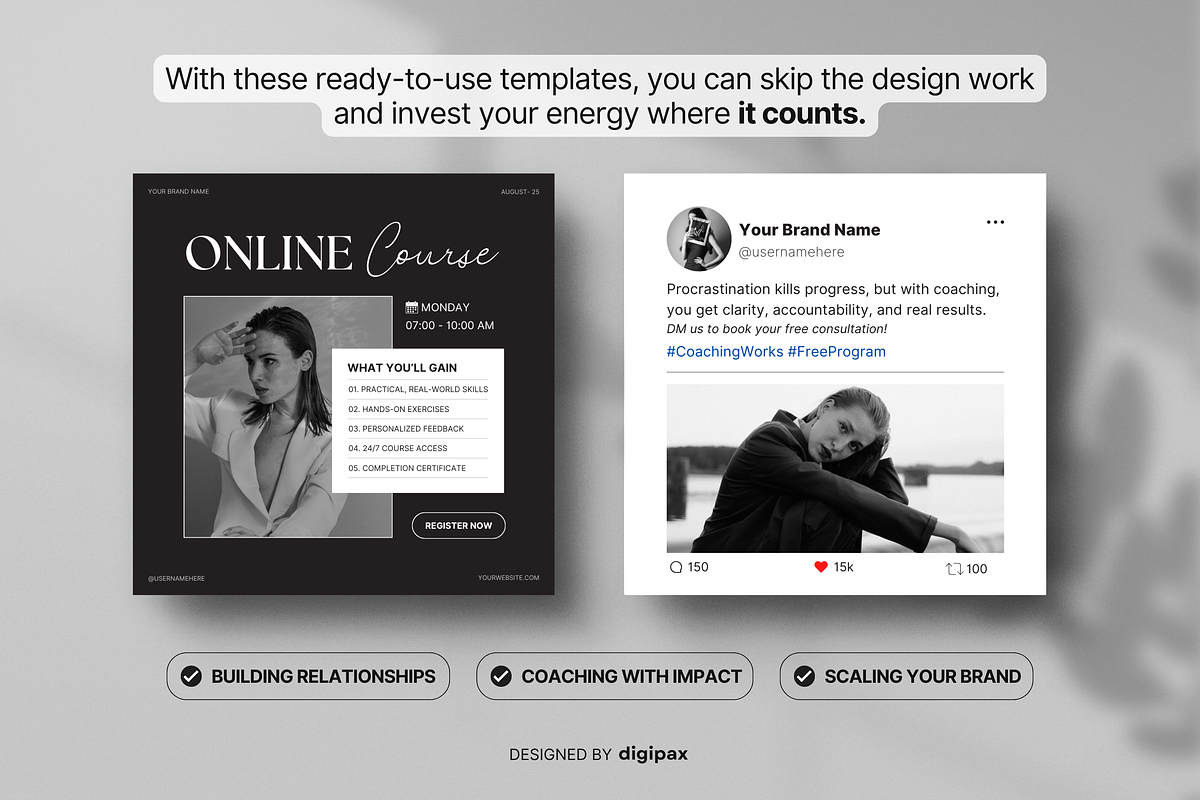This screenshot has height=800, width=1200.
Task: Click the REGISTER NOW button
Action: click(459, 526)
